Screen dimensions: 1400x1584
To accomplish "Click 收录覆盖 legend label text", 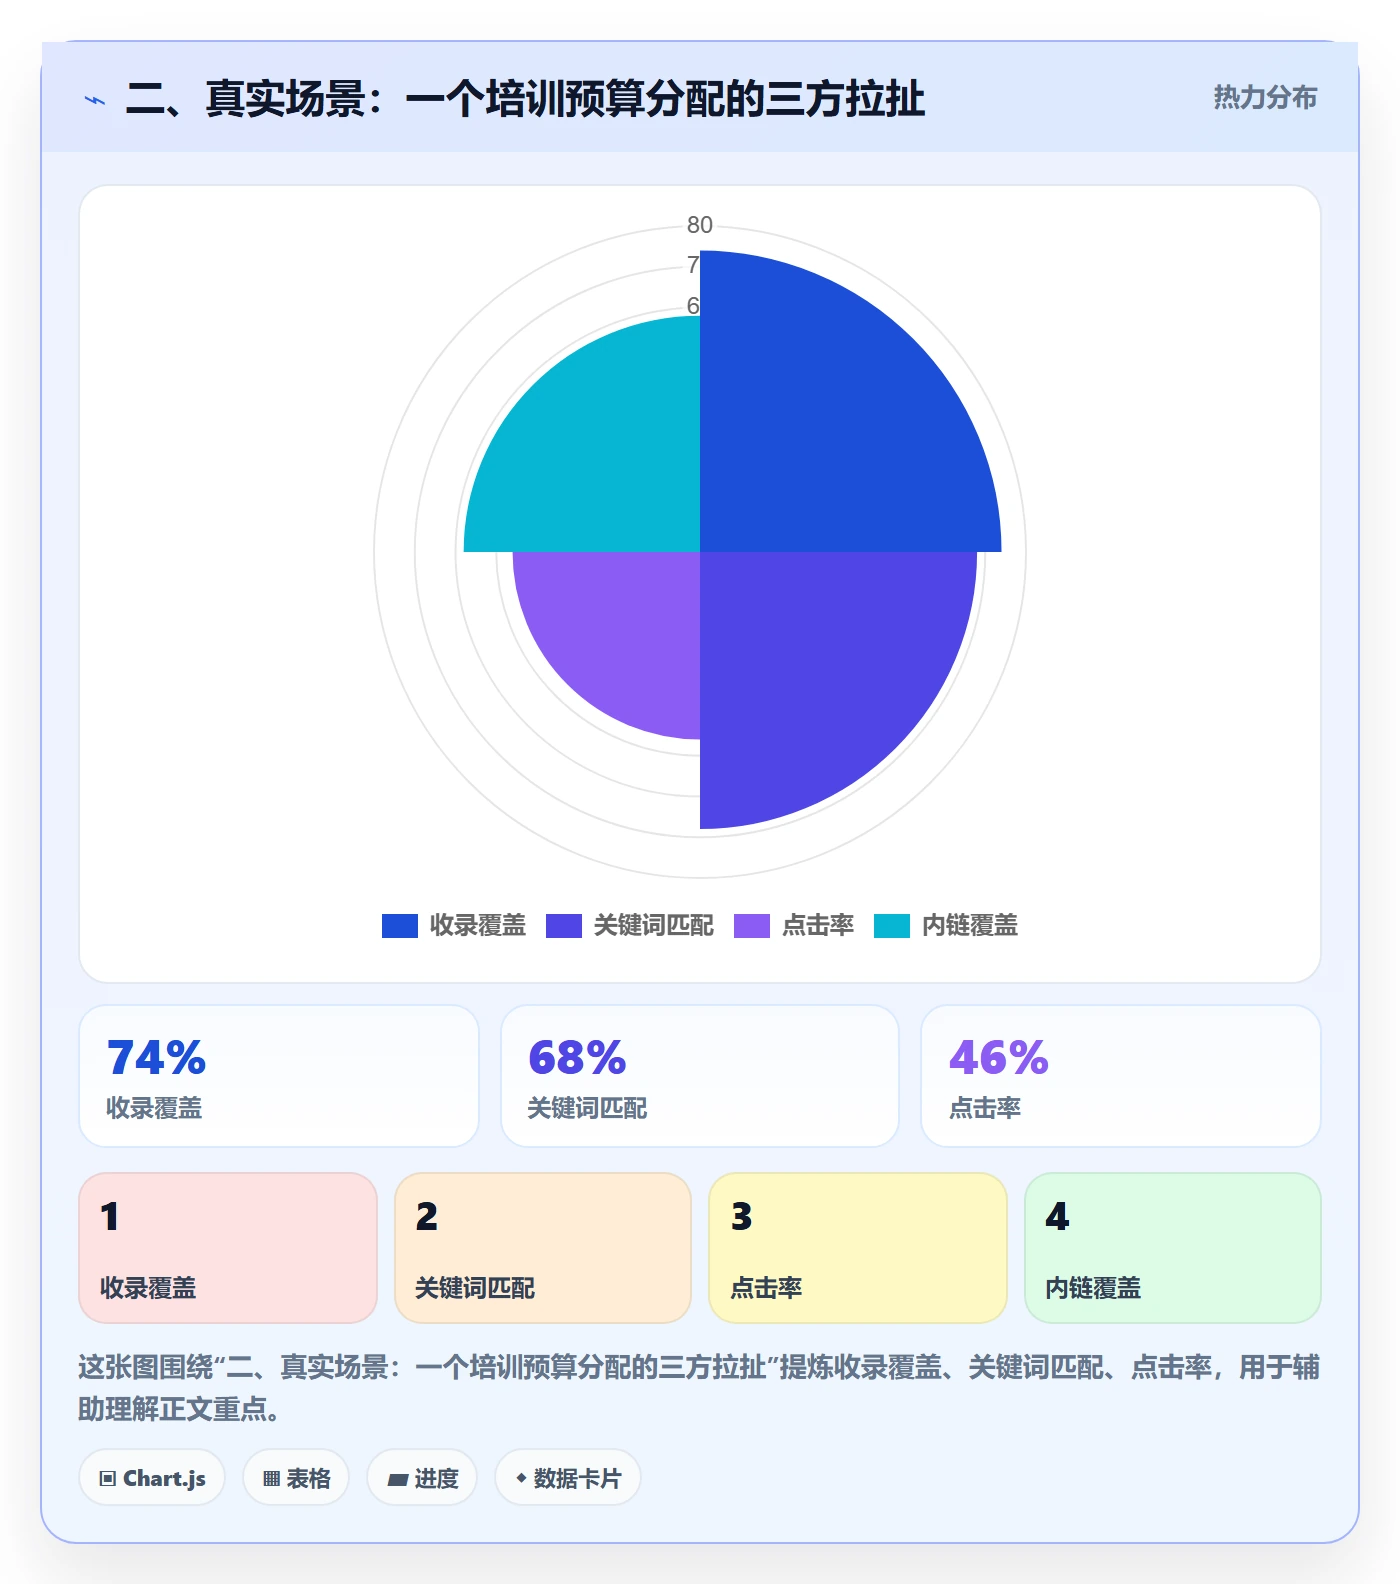I will (478, 926).
